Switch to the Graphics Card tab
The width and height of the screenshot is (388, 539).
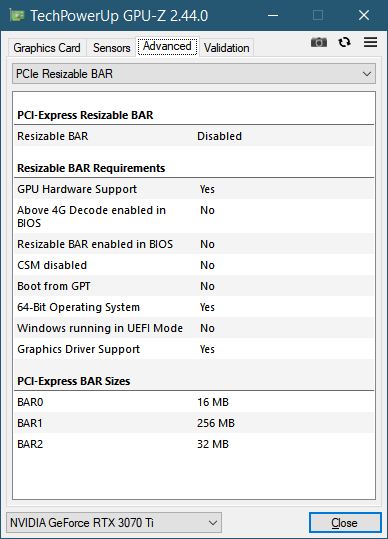(x=47, y=48)
